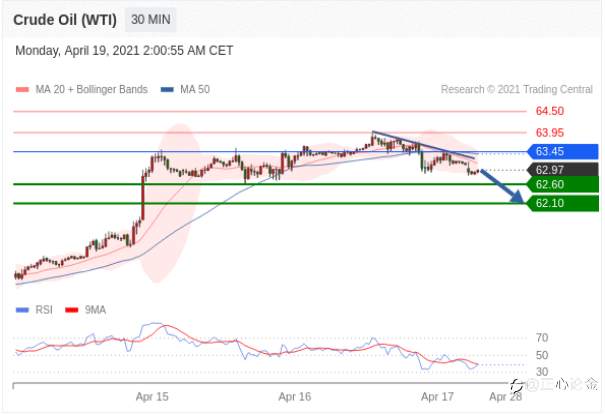Click the Crude Oil (WTI) title
This screenshot has width=605, height=414.
[x=65, y=20]
